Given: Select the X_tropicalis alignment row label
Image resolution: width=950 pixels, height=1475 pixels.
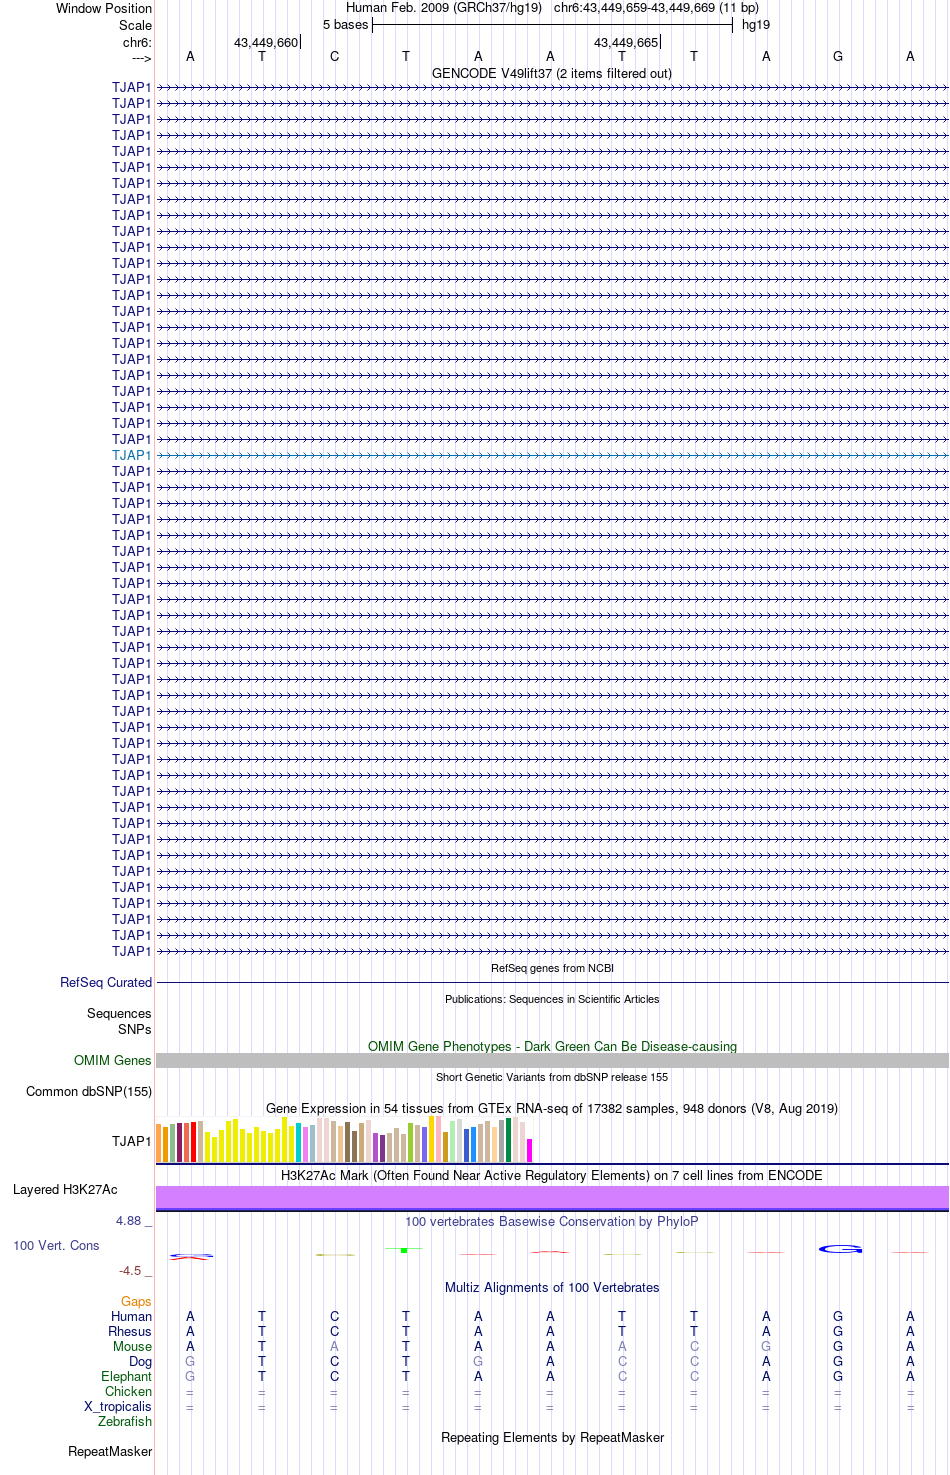Looking at the screenshot, I should coord(118,1407).
